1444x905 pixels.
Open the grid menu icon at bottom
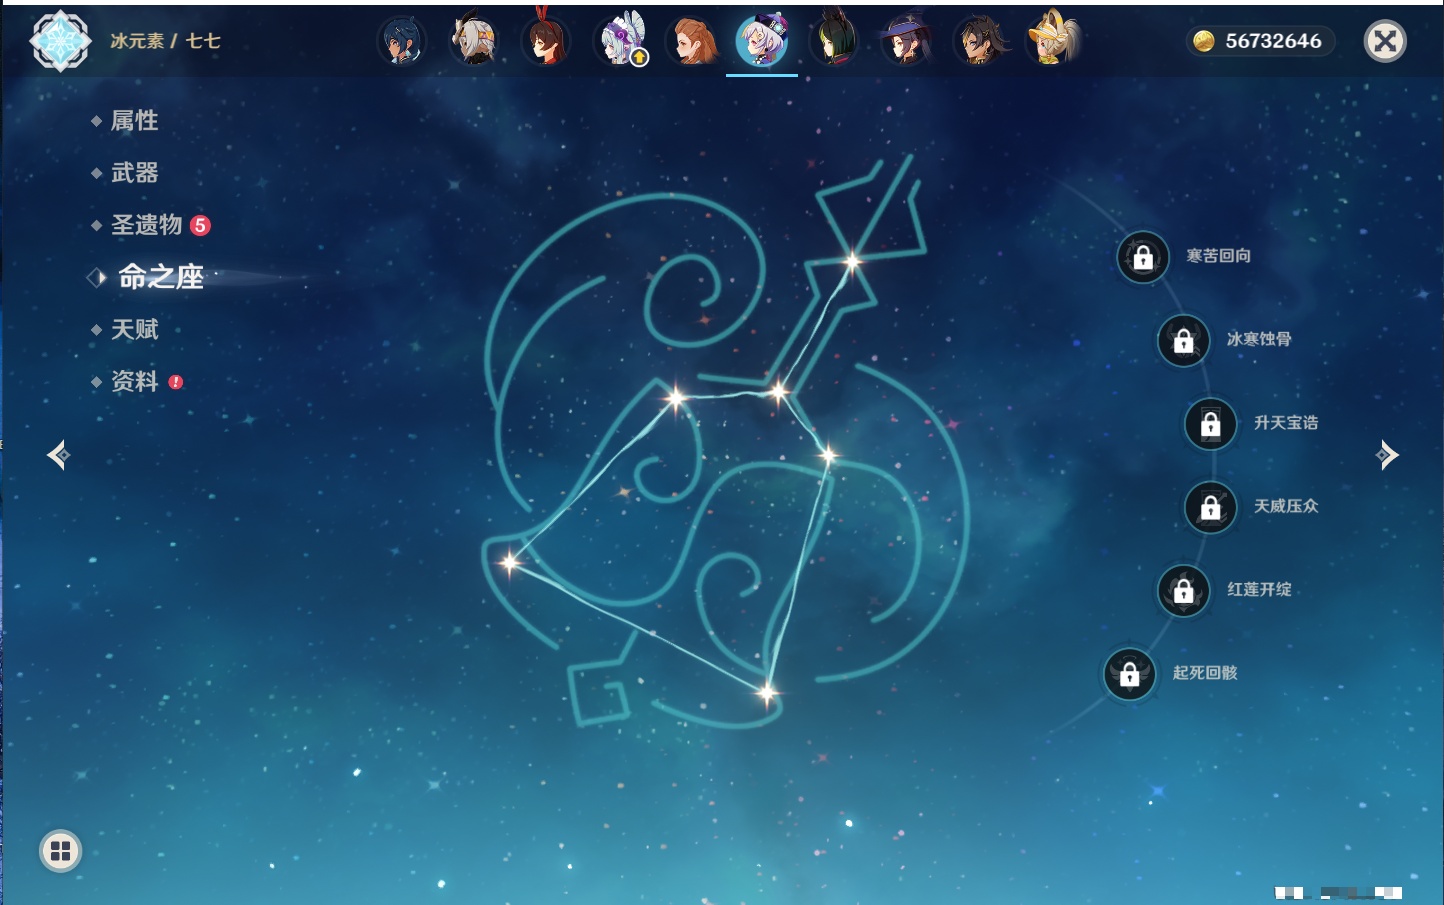[x=60, y=851]
